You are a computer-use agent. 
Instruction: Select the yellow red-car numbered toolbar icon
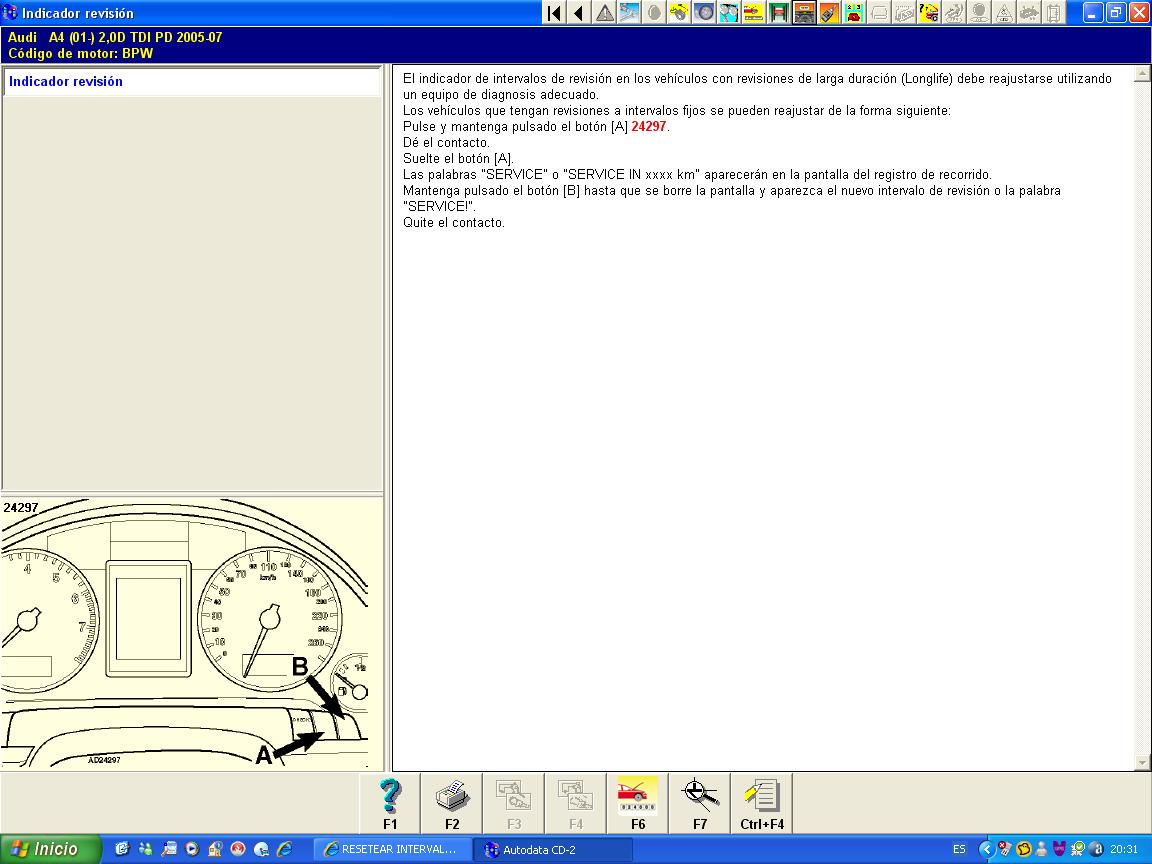click(x=854, y=12)
